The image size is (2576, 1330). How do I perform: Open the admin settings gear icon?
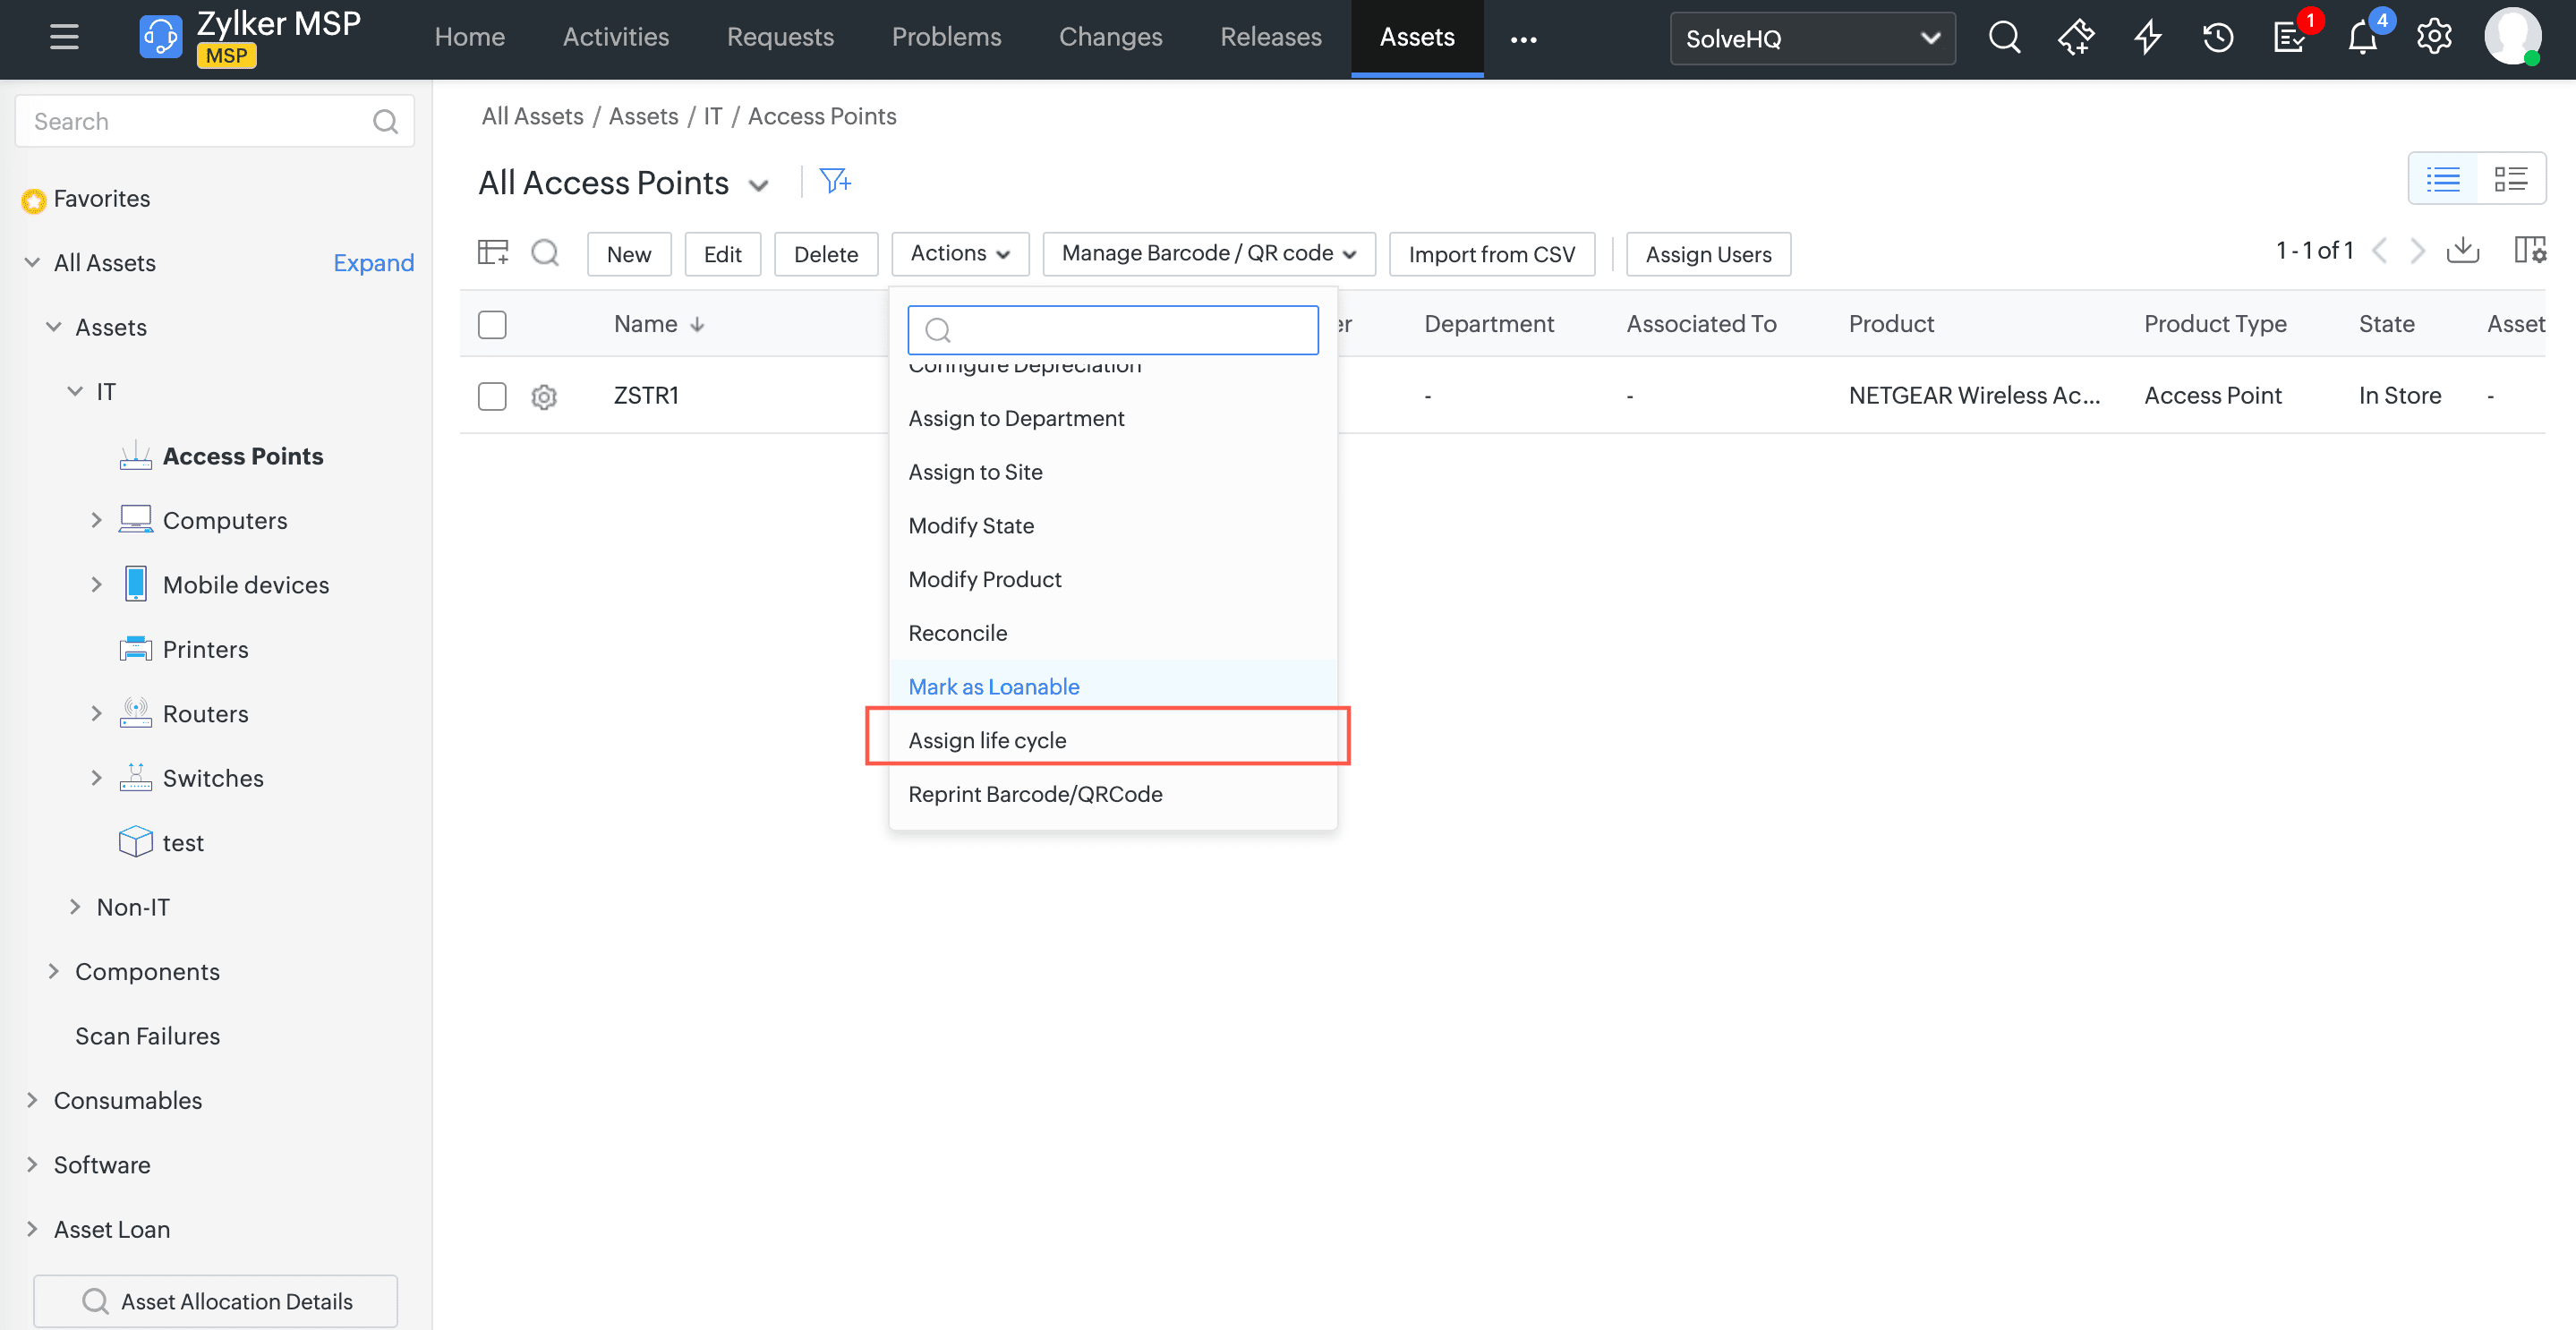pyautogui.click(x=2433, y=38)
